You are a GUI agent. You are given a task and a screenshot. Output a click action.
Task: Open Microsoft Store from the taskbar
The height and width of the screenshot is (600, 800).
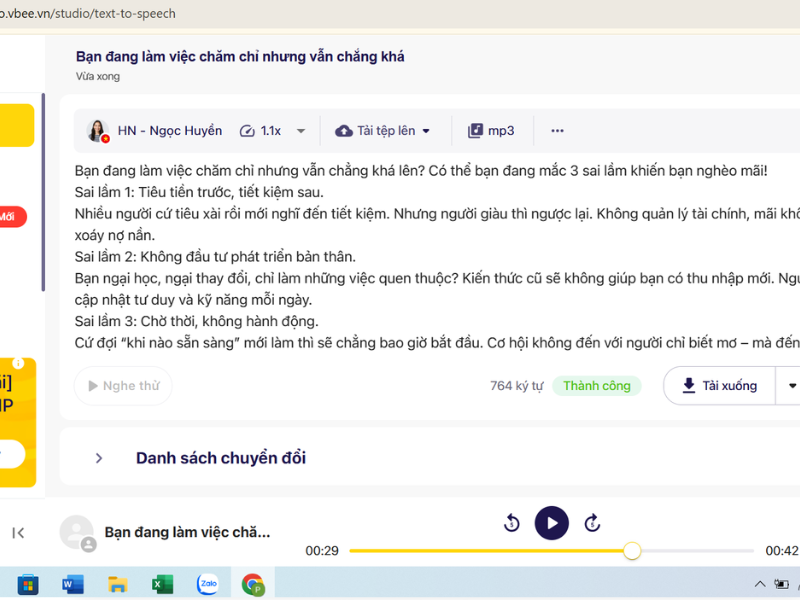pyautogui.click(x=28, y=585)
